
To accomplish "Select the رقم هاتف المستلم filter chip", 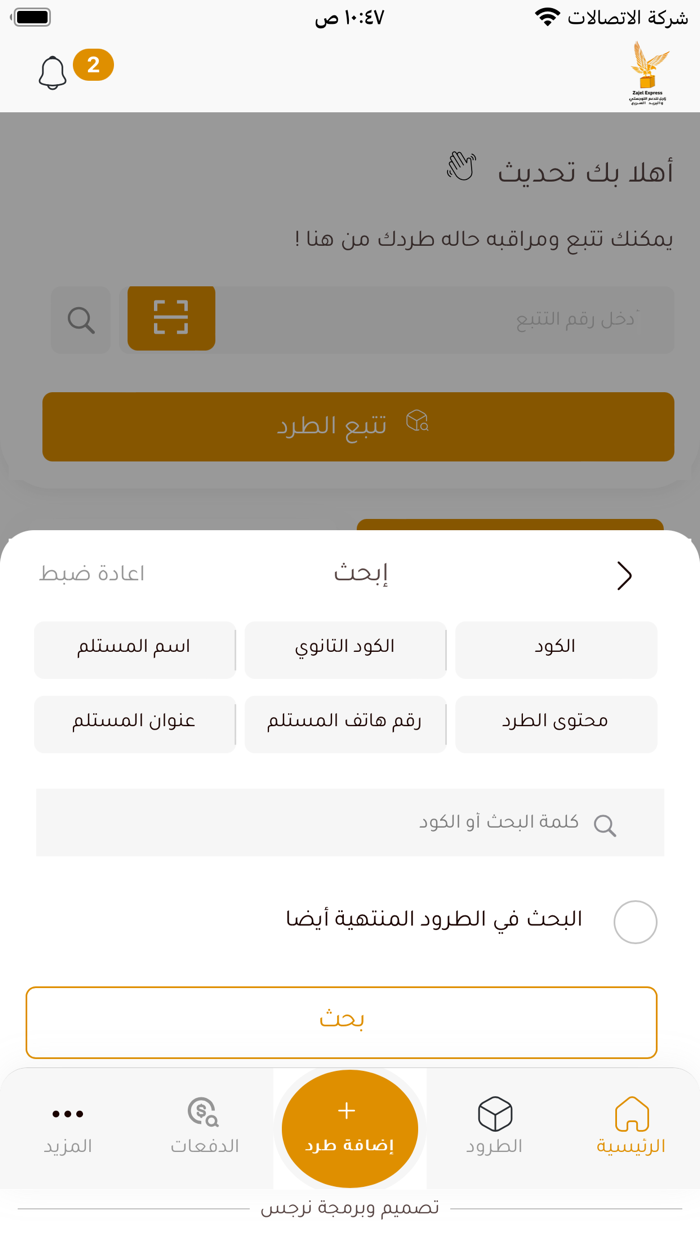I will (x=345, y=724).
